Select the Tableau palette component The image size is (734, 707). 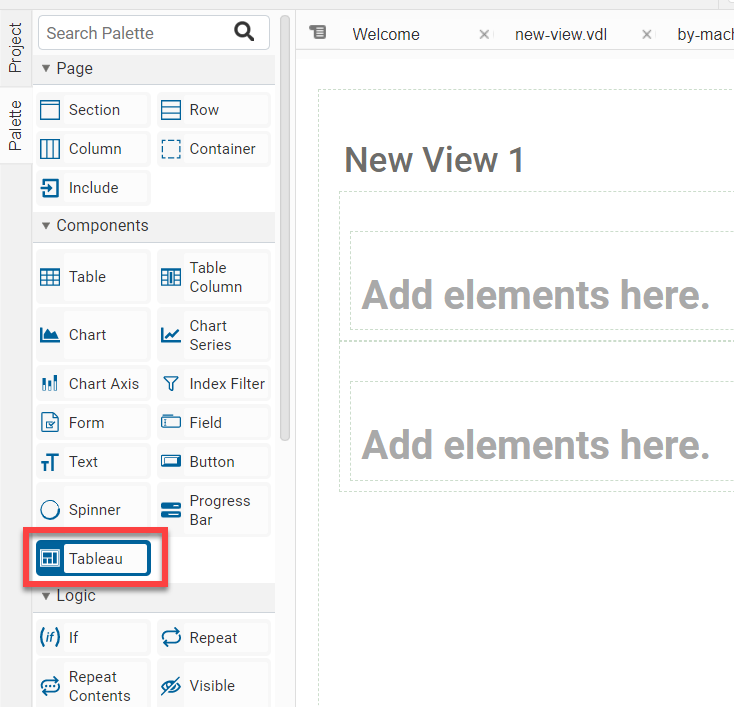point(94,559)
